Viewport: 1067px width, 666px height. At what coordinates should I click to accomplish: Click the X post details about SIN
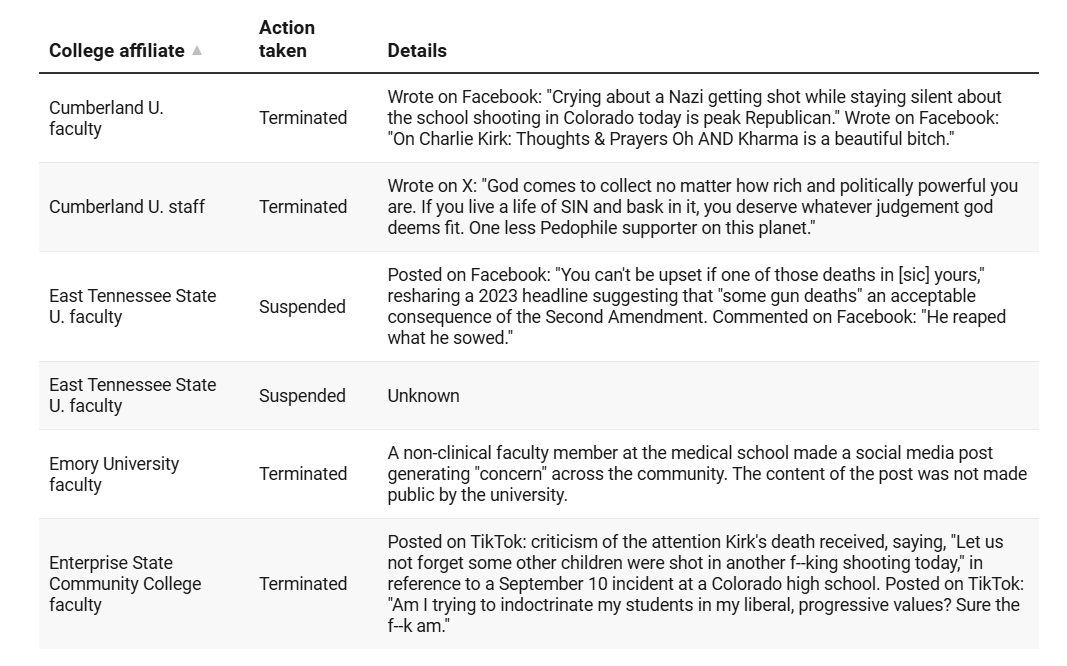coord(703,207)
